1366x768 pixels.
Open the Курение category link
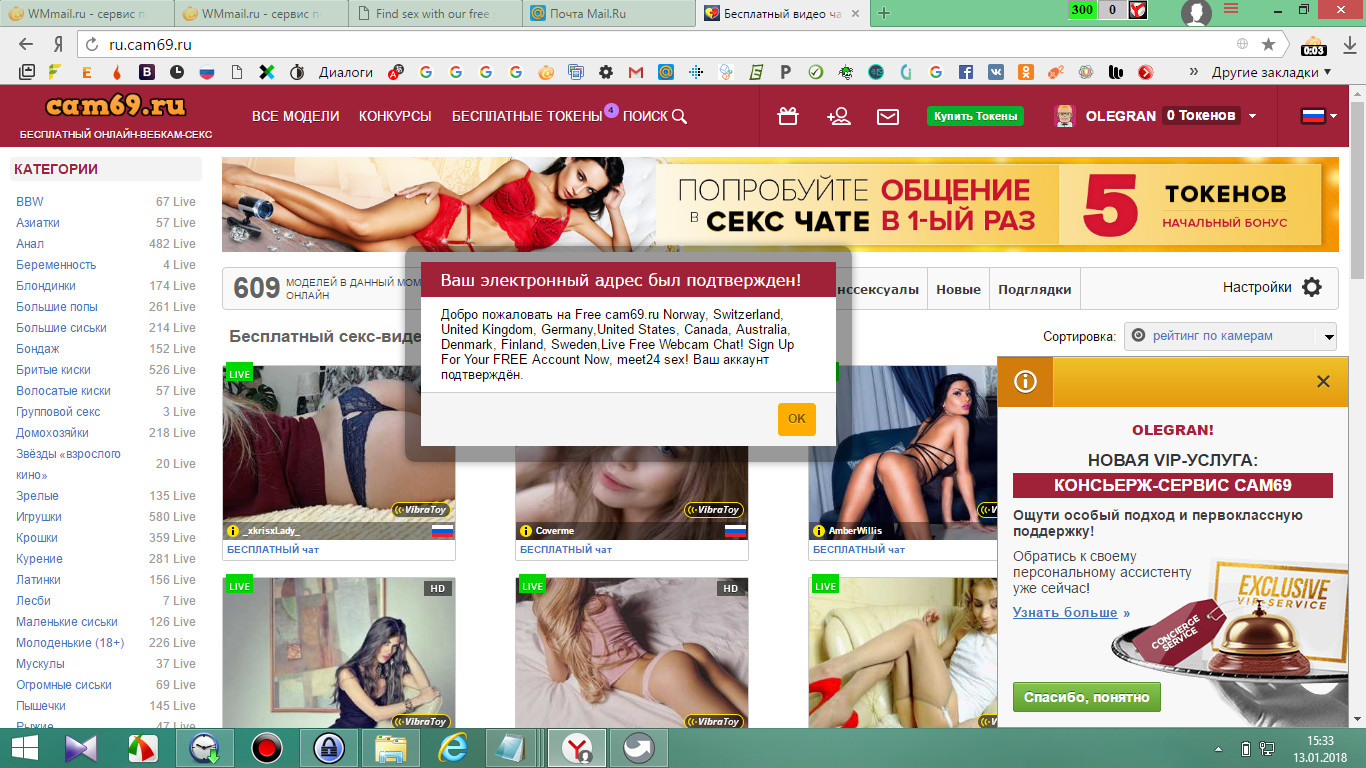point(39,558)
